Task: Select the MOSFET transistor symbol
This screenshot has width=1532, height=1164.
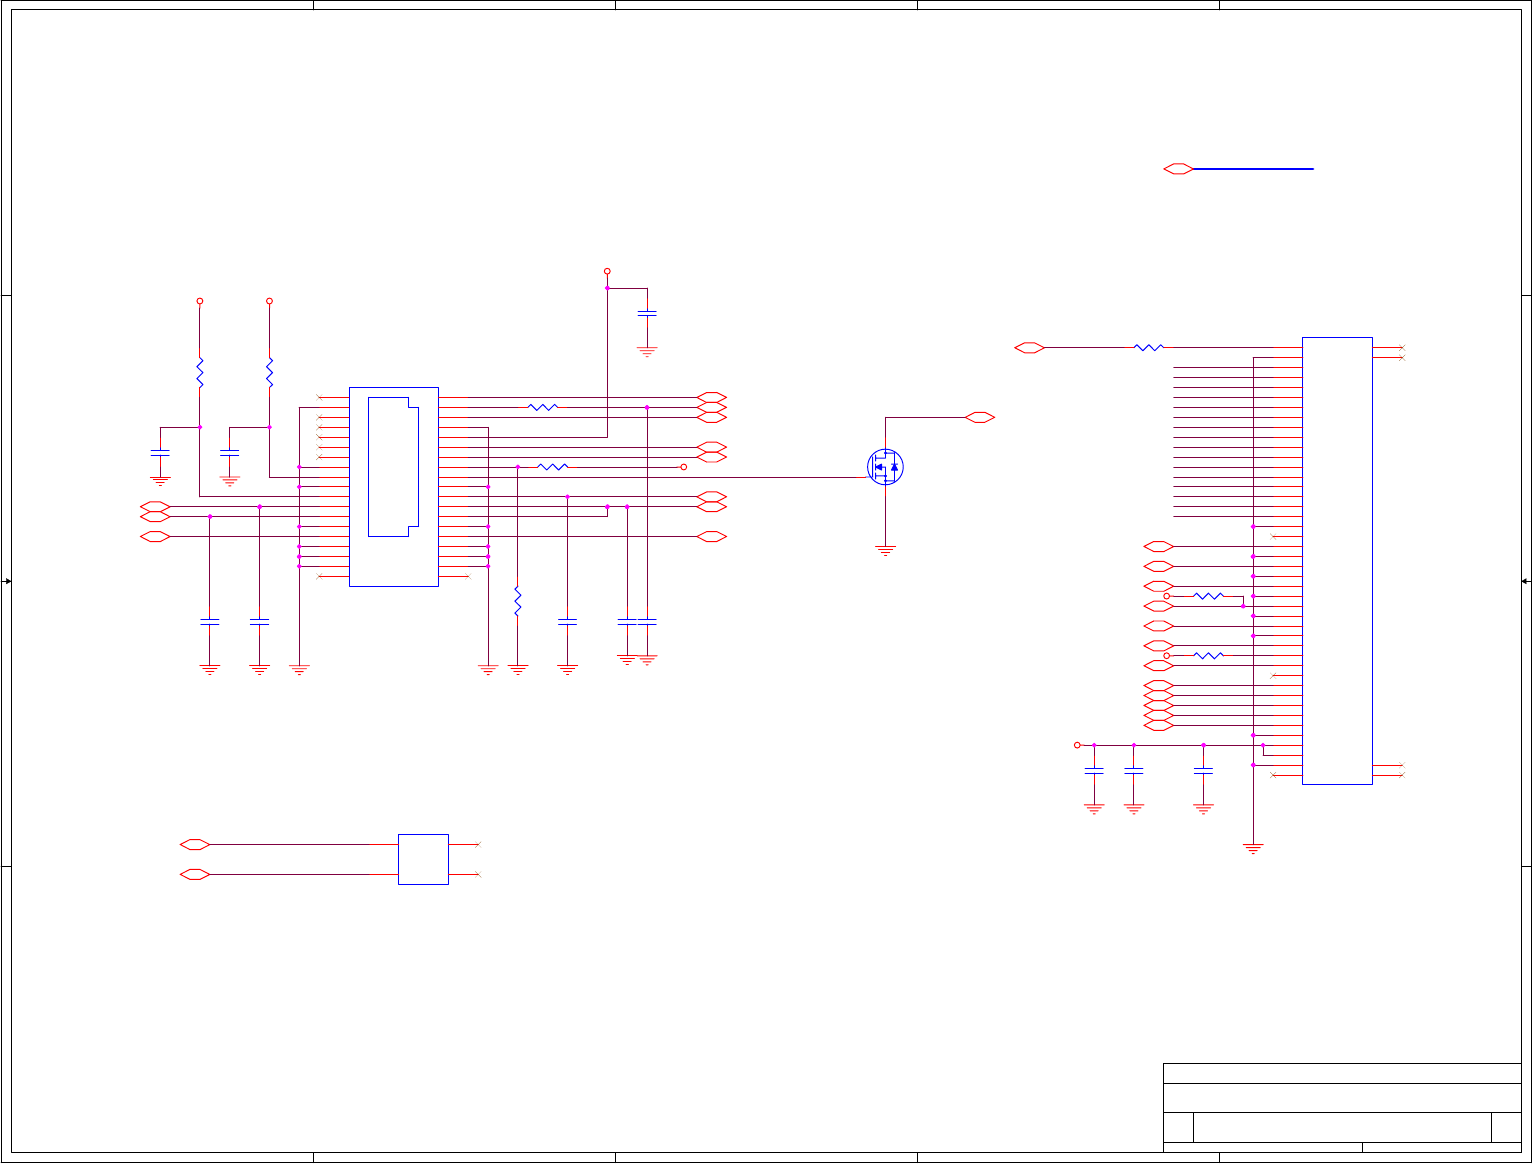Action: pos(885,467)
